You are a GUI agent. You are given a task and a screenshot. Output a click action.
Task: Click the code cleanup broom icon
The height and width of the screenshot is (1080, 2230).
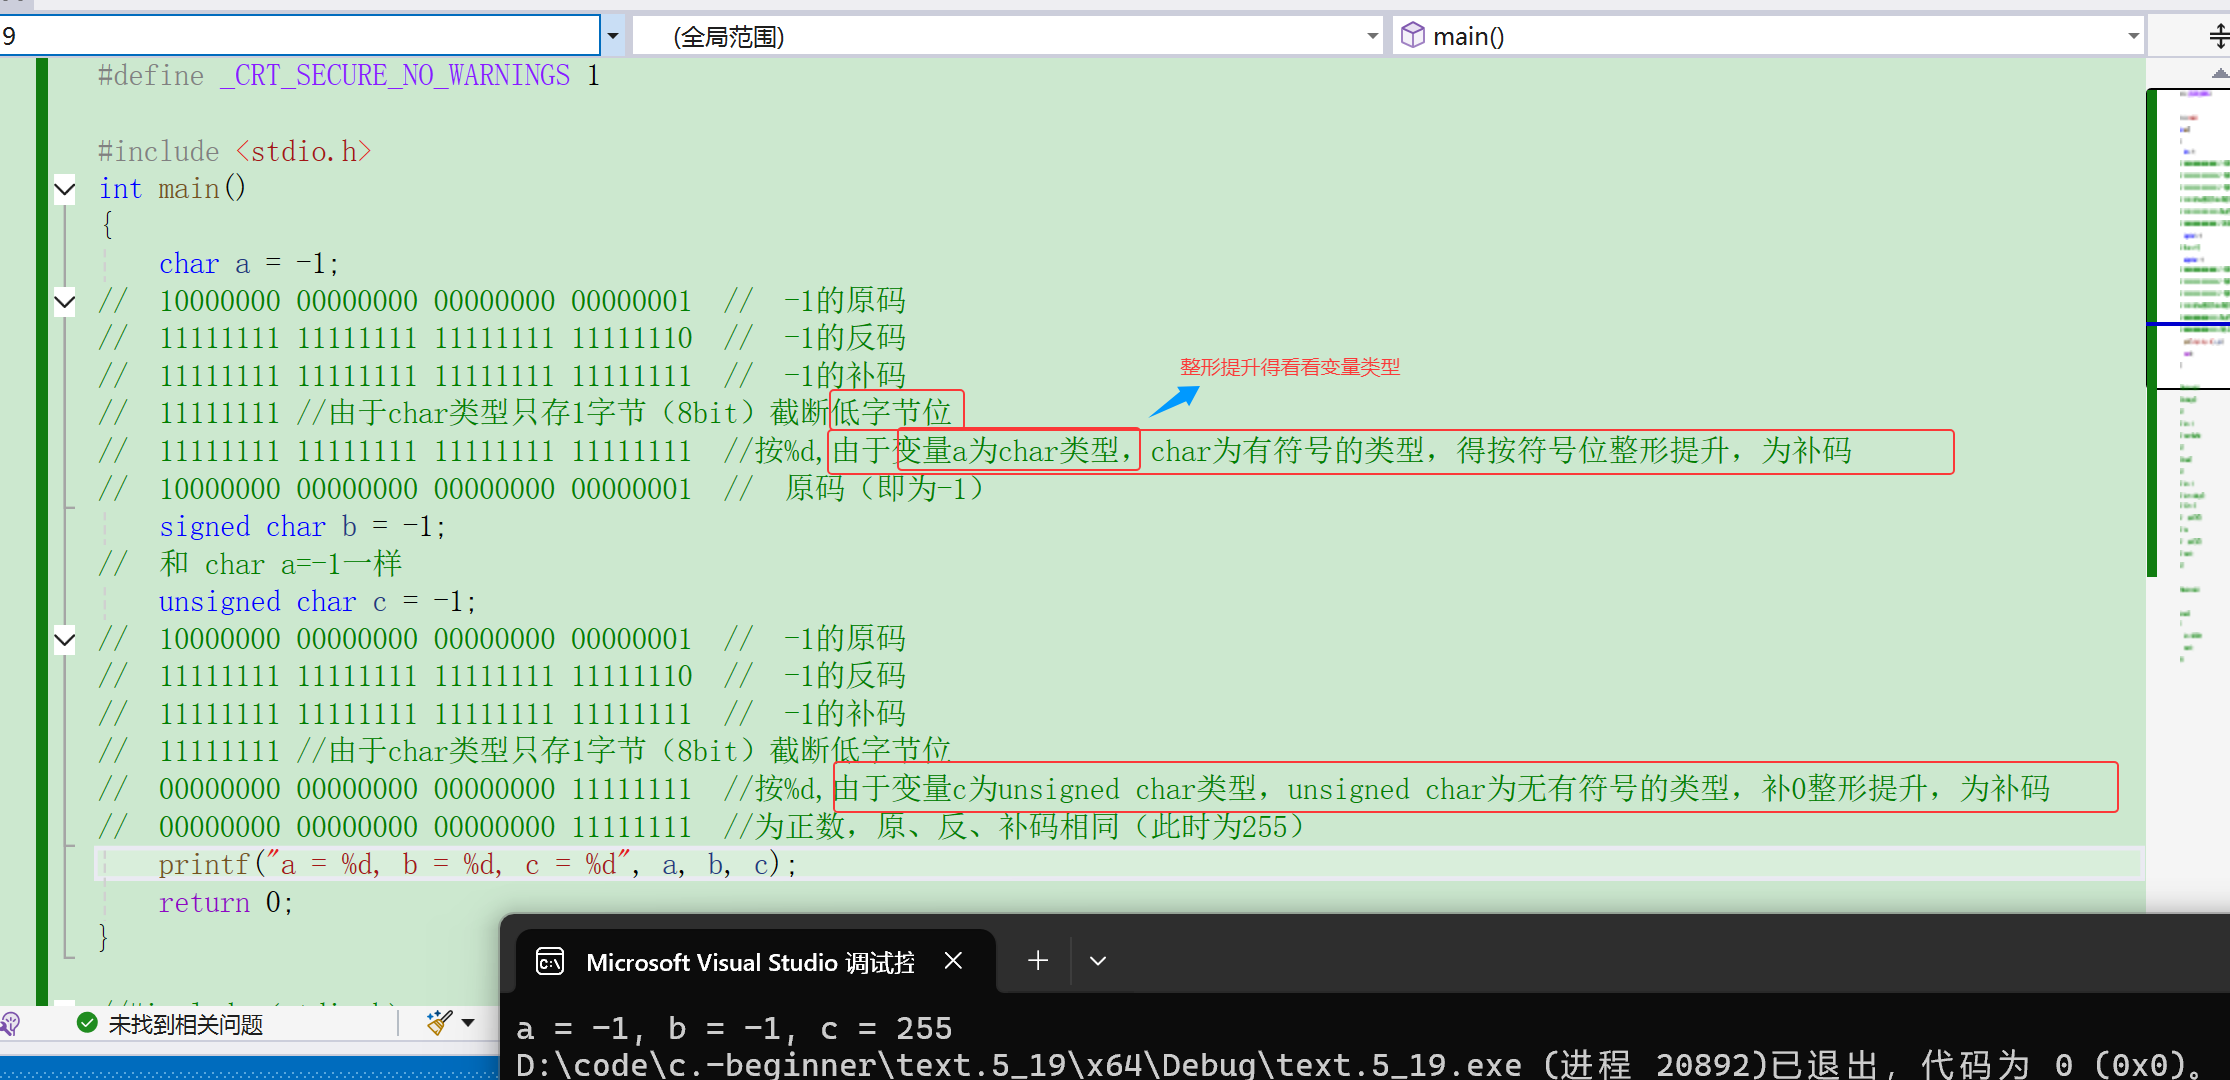click(x=438, y=1022)
